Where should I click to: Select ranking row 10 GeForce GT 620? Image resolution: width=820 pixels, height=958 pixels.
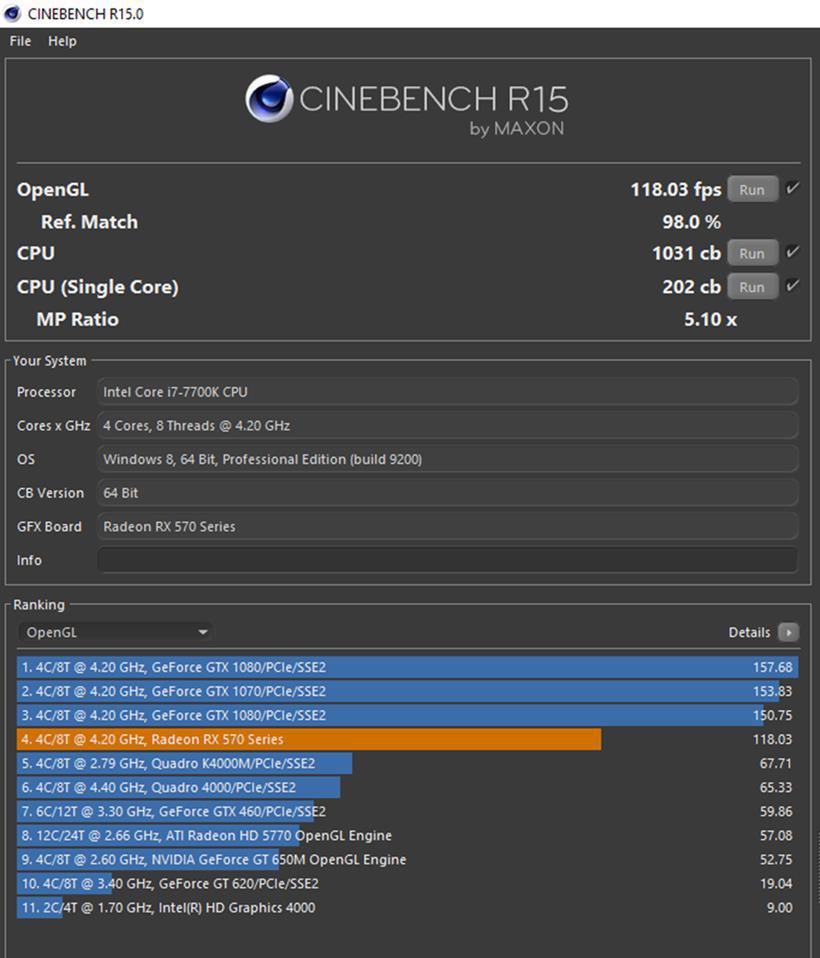coord(408,883)
